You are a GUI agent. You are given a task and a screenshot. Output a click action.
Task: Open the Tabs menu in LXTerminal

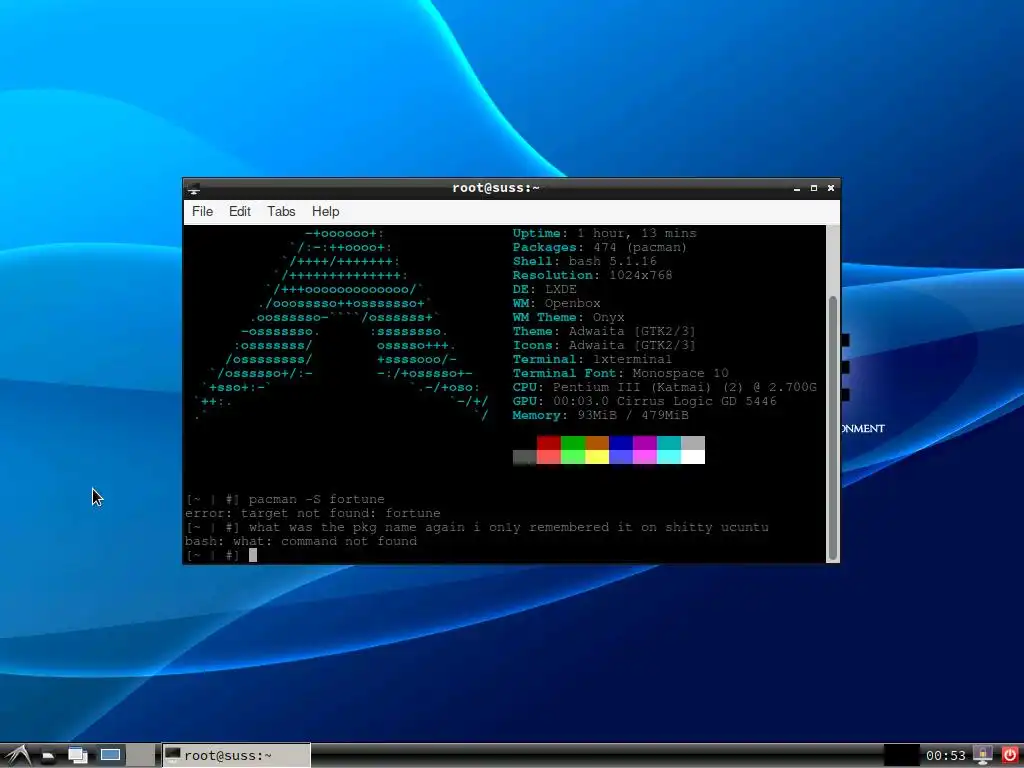(x=281, y=212)
